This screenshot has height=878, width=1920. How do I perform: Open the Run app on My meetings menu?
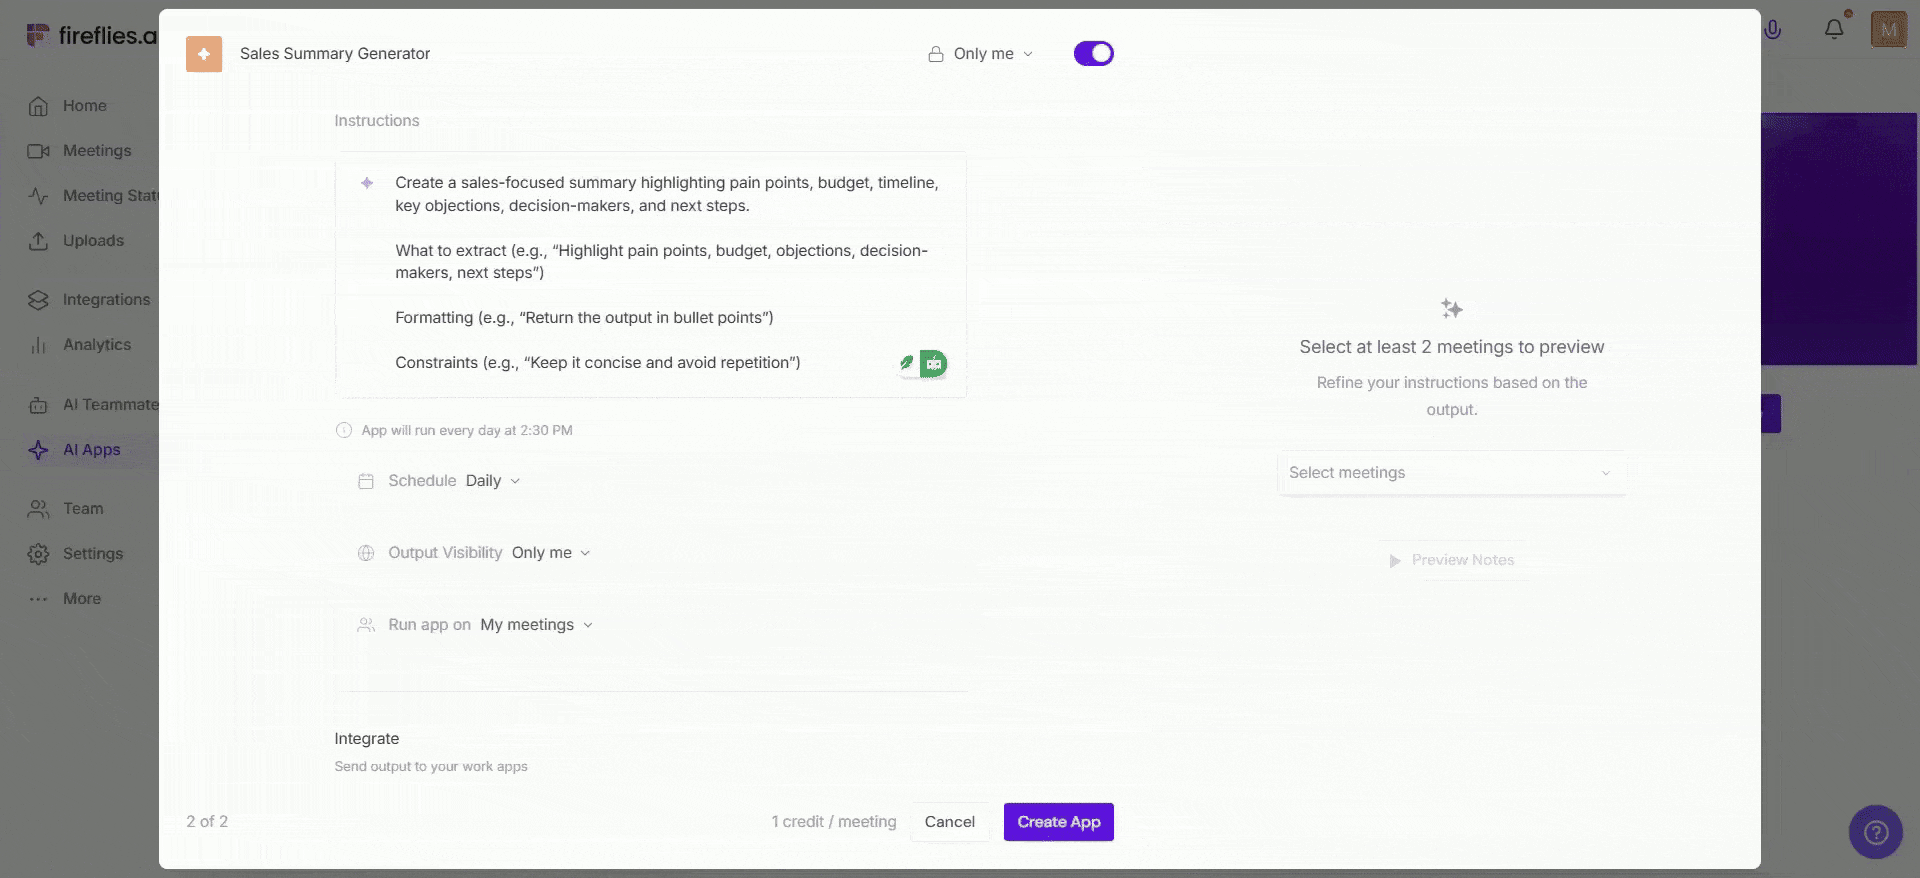pos(536,624)
